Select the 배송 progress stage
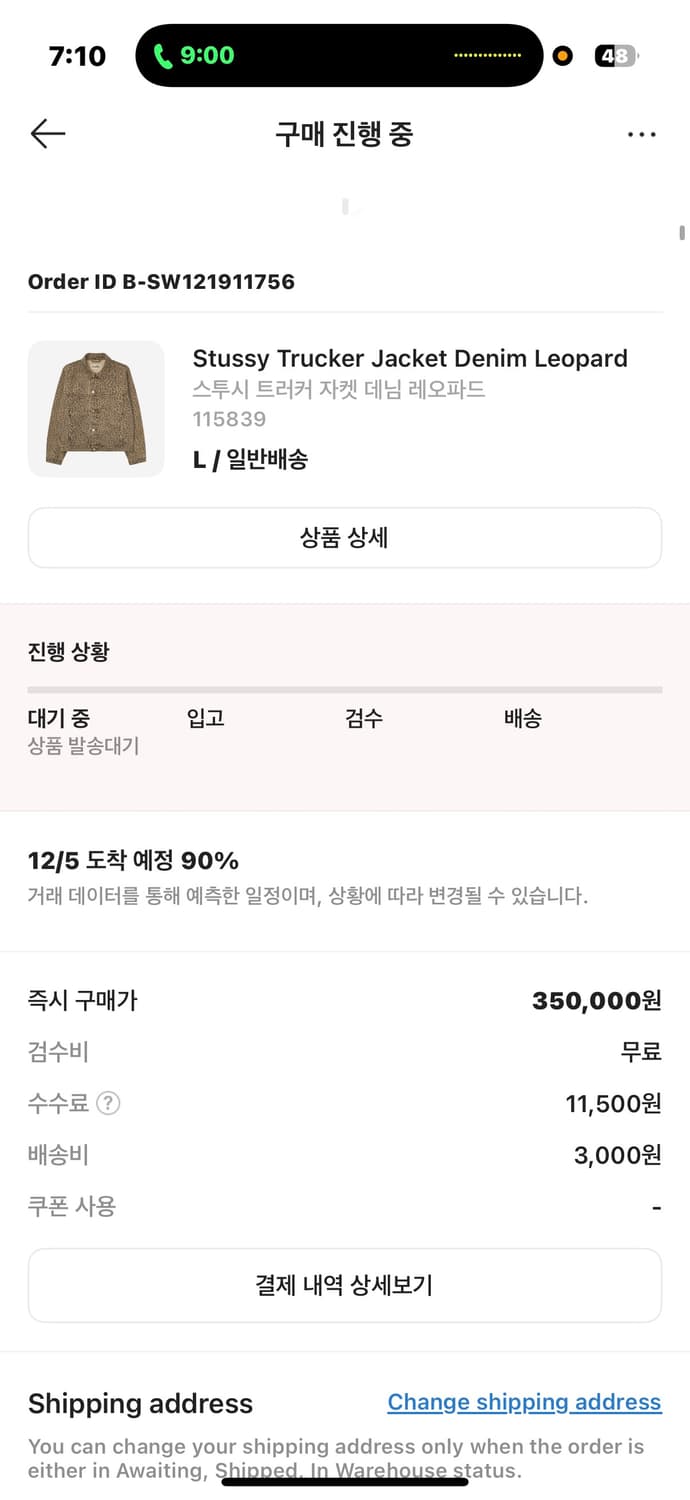 [x=522, y=718]
